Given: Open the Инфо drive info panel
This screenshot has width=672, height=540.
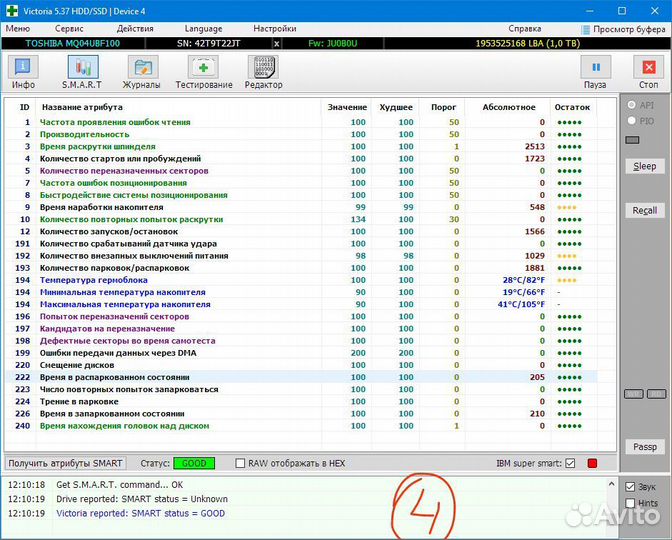Looking at the screenshot, I should [x=23, y=71].
